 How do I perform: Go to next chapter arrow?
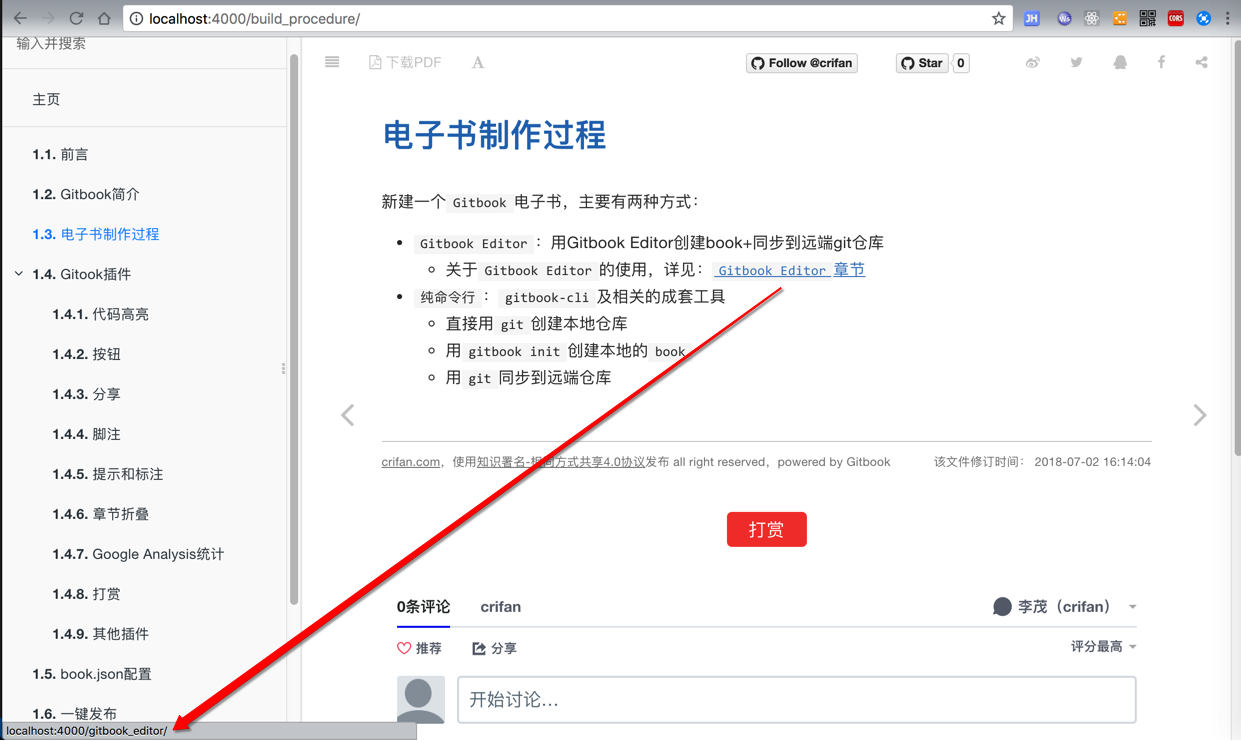pyautogui.click(x=1200, y=415)
